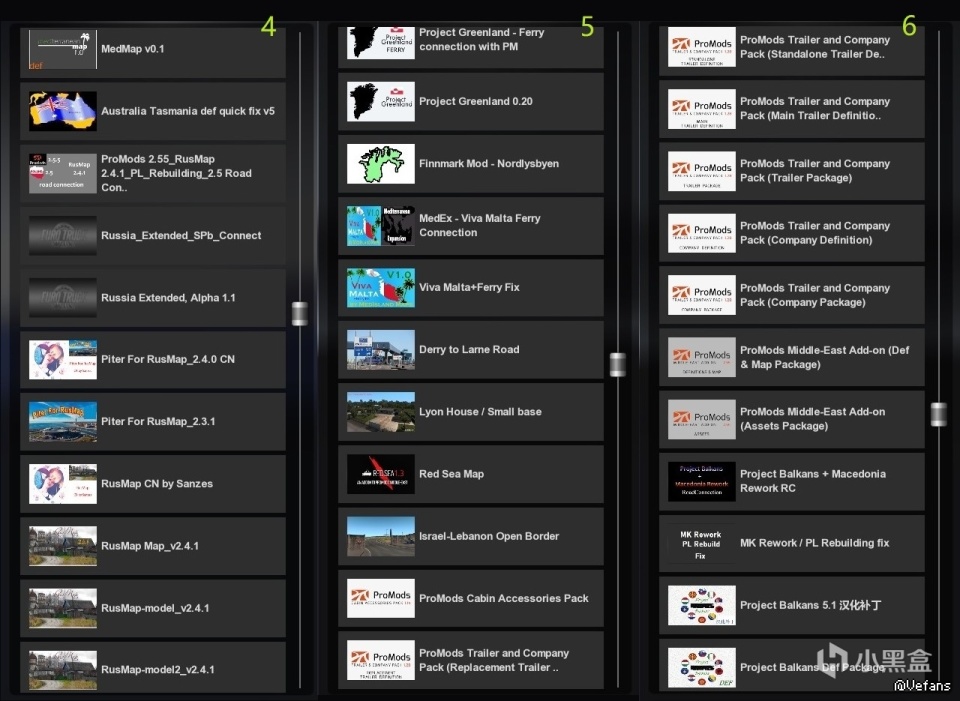The image size is (960, 701).
Task: Click the ProMods Main Trailer Definition icon
Action: [x=702, y=110]
